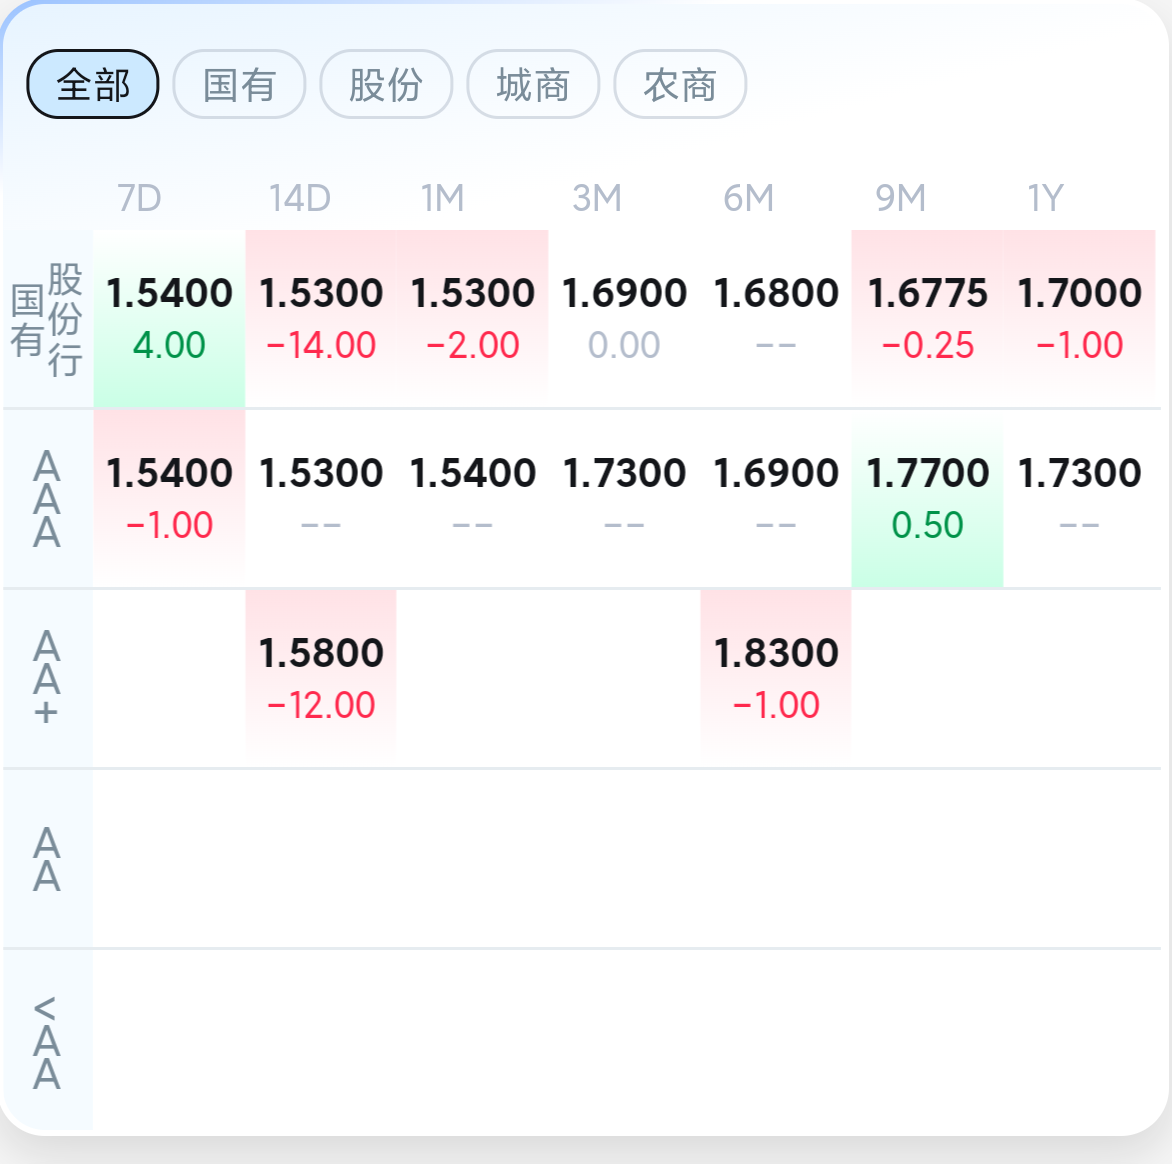Click the AA row label
The width and height of the screenshot is (1172, 1164).
pos(46,859)
